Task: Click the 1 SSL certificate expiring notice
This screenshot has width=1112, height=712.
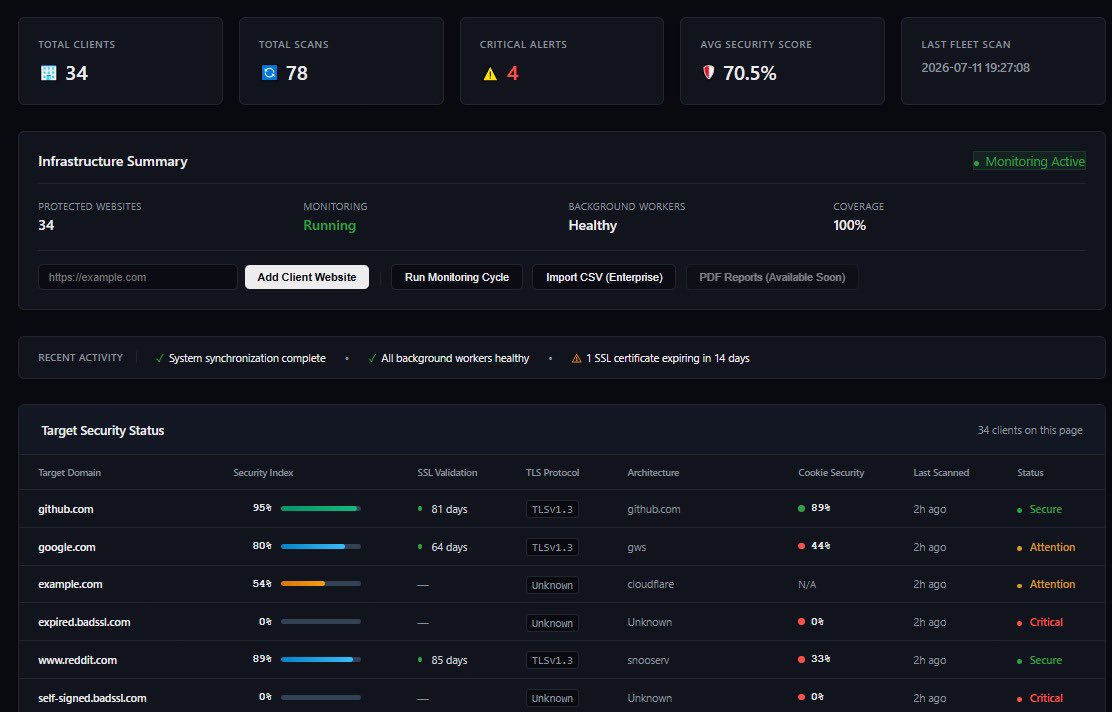Action: [x=667, y=358]
